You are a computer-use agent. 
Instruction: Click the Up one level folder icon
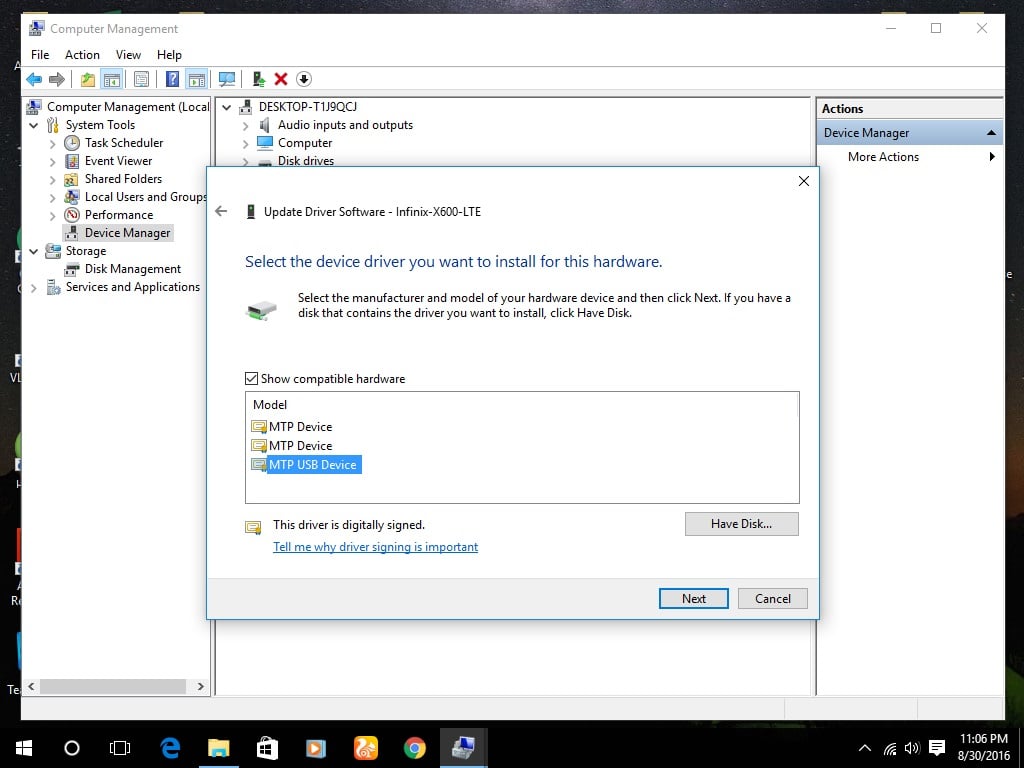pyautogui.click(x=88, y=80)
